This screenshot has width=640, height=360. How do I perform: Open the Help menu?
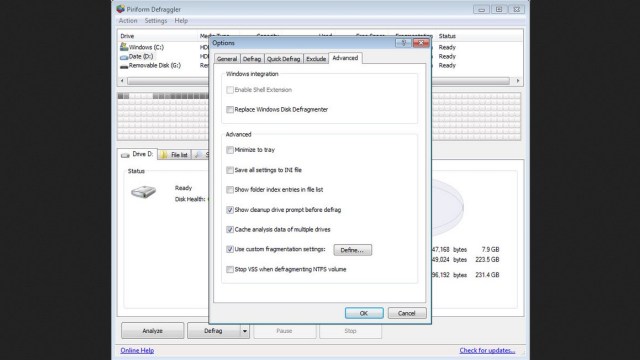tap(181, 20)
